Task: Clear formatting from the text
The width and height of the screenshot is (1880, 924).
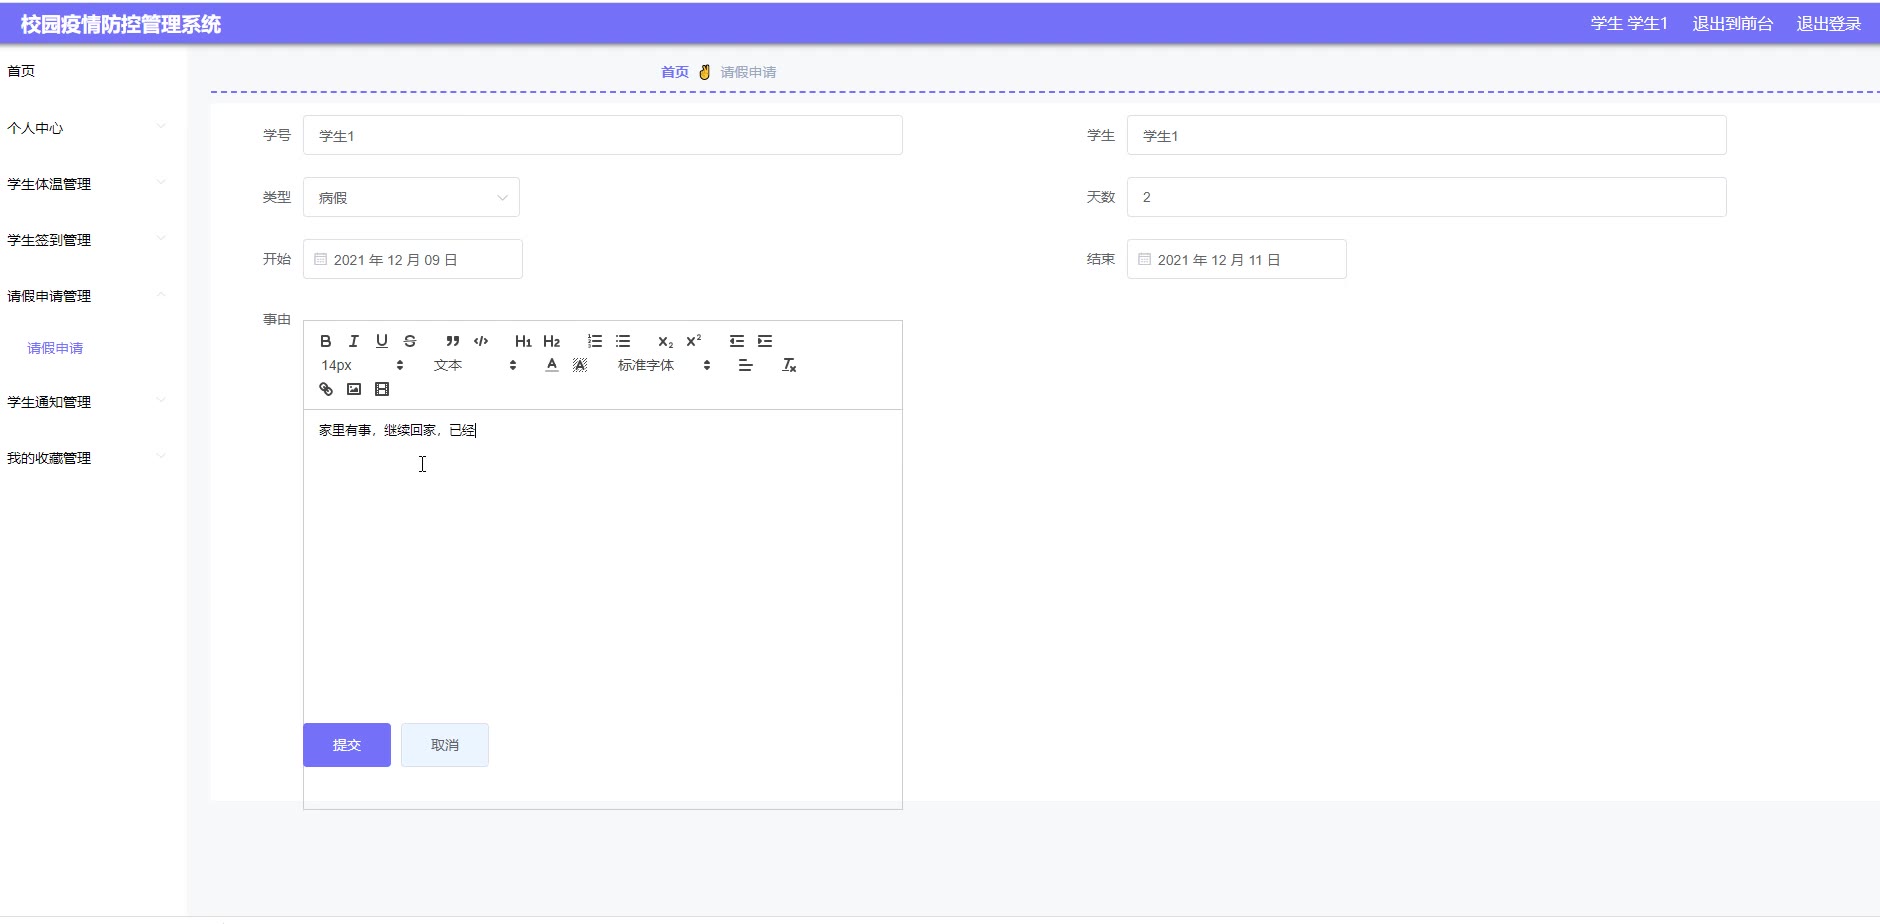Action: 789,365
